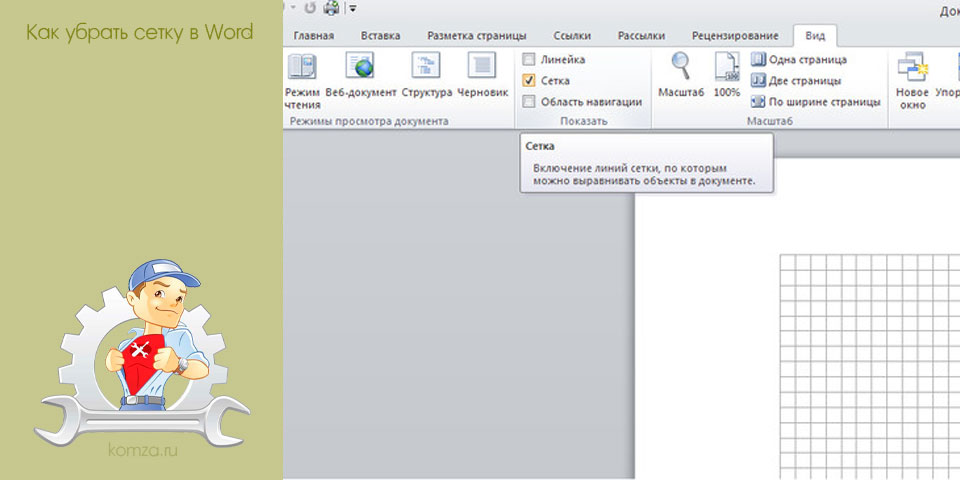Image resolution: width=960 pixels, height=480 pixels.
Task: Open the Ссылки tab
Action: (572, 36)
